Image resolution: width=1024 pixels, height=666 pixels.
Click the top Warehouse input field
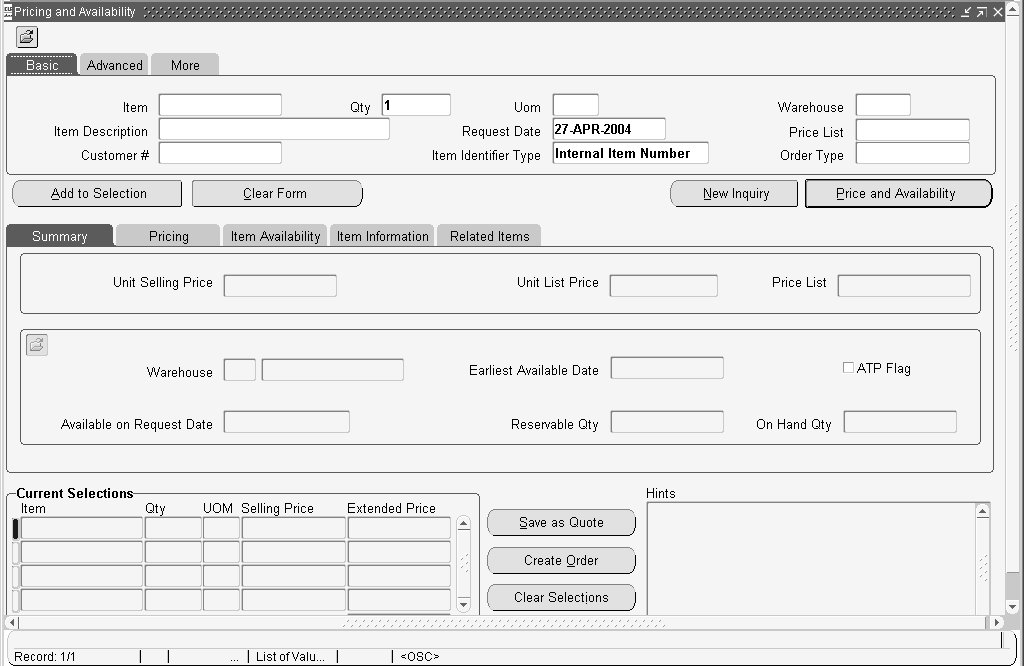[883, 104]
